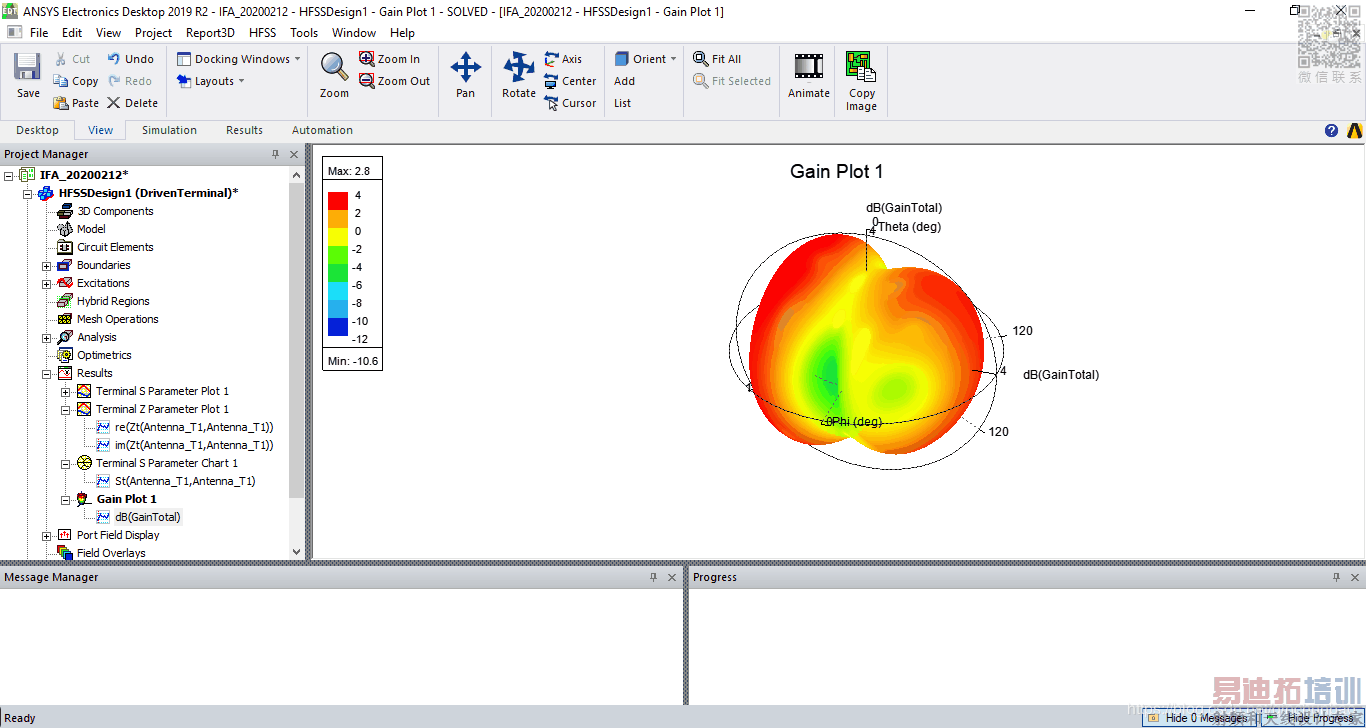Open the HFSS menu

pos(262,33)
